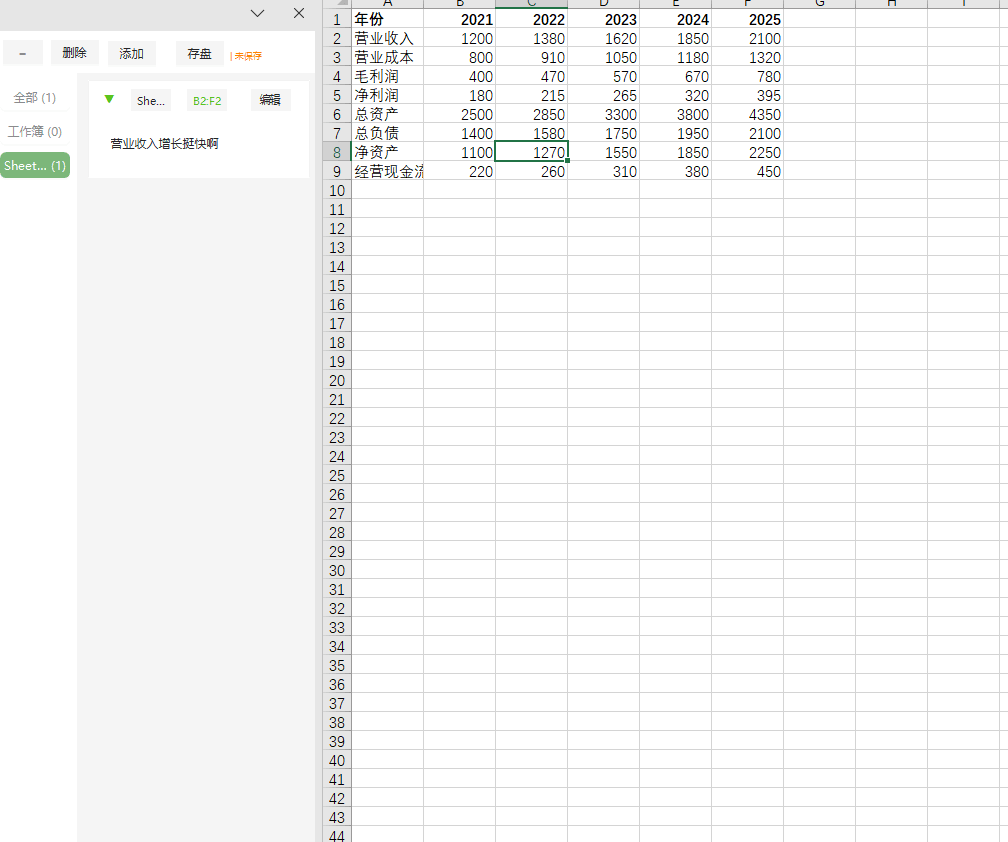1008x842 pixels.
Task: Select the header cell 2025
Action: tap(748, 19)
